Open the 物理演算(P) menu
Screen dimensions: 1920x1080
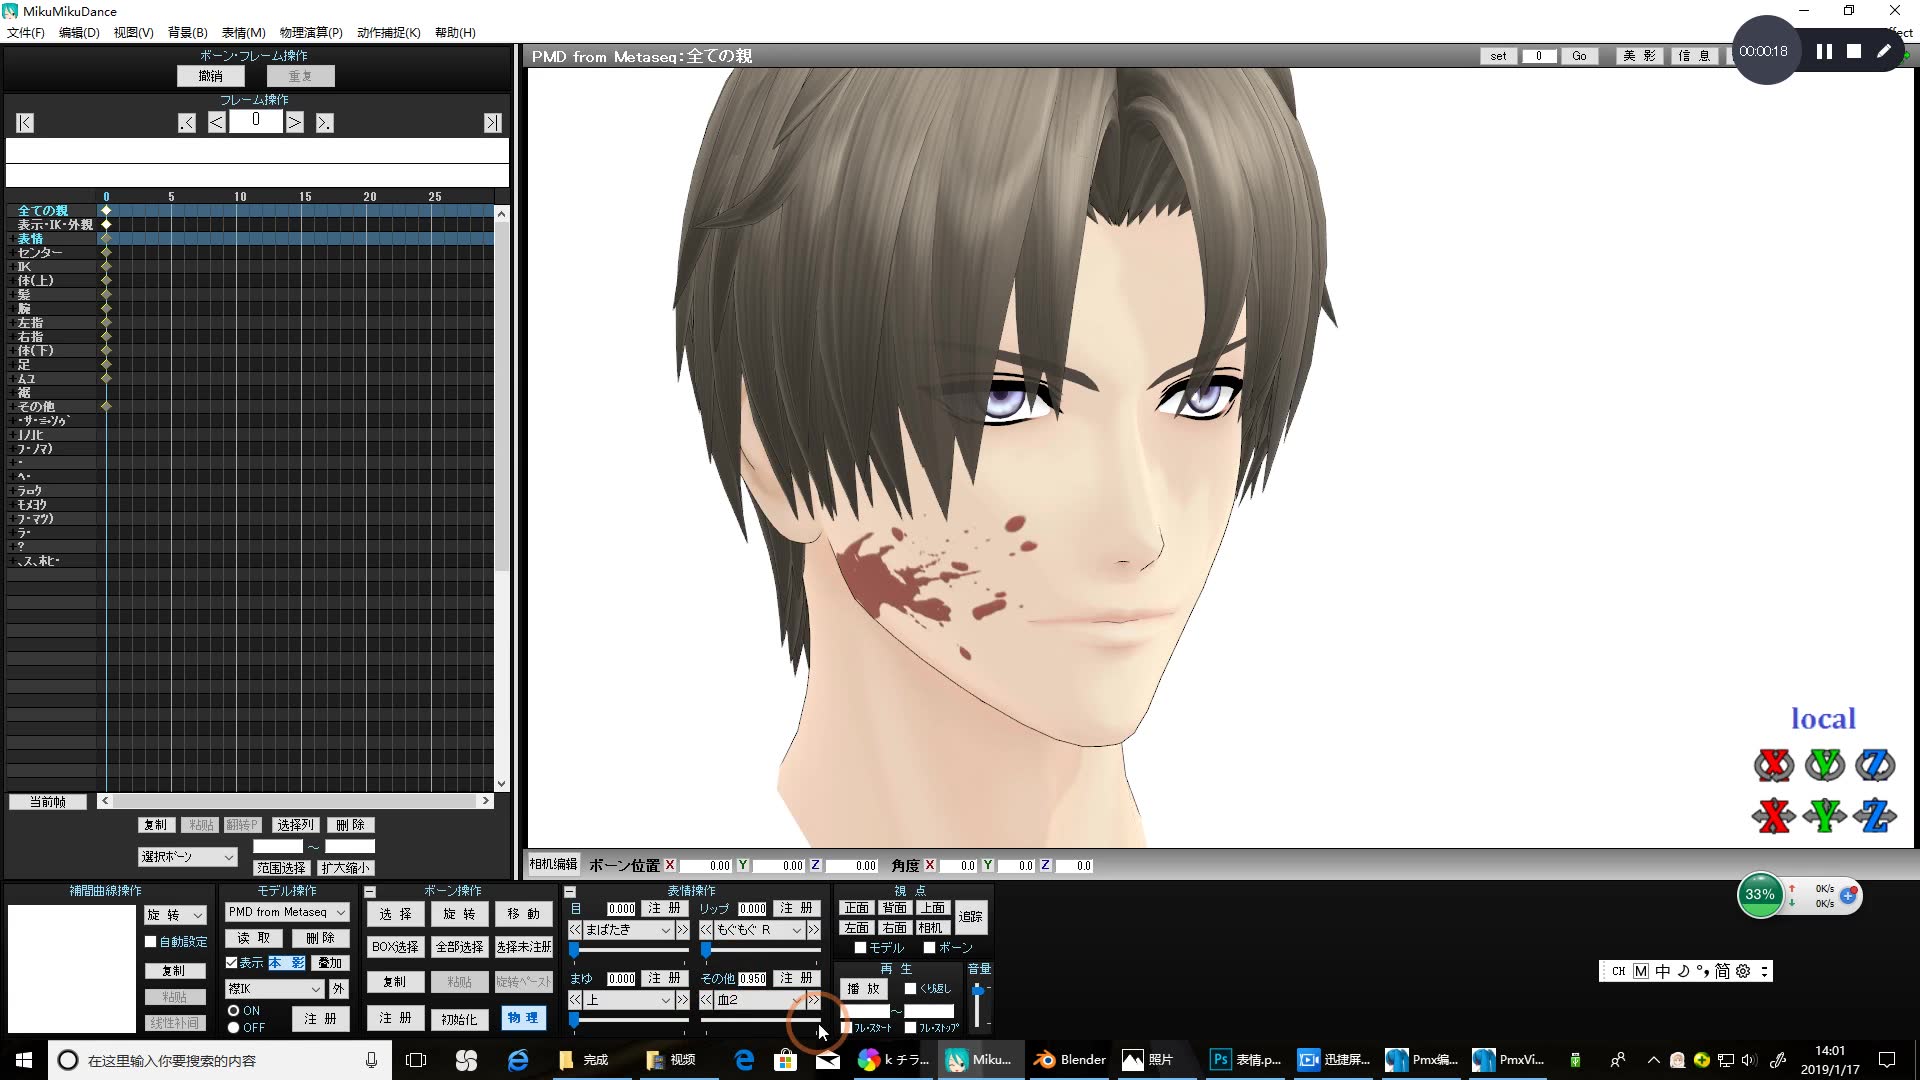(x=310, y=33)
